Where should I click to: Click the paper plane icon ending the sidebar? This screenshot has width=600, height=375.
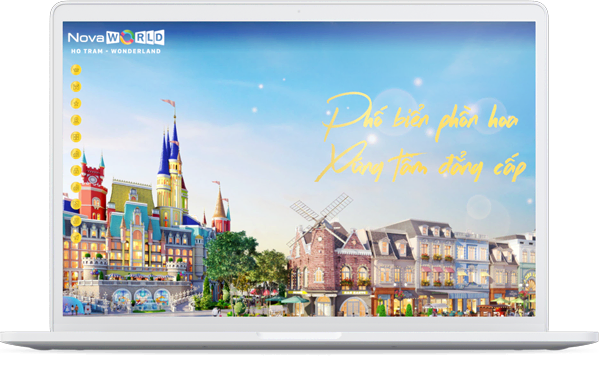click(x=76, y=238)
